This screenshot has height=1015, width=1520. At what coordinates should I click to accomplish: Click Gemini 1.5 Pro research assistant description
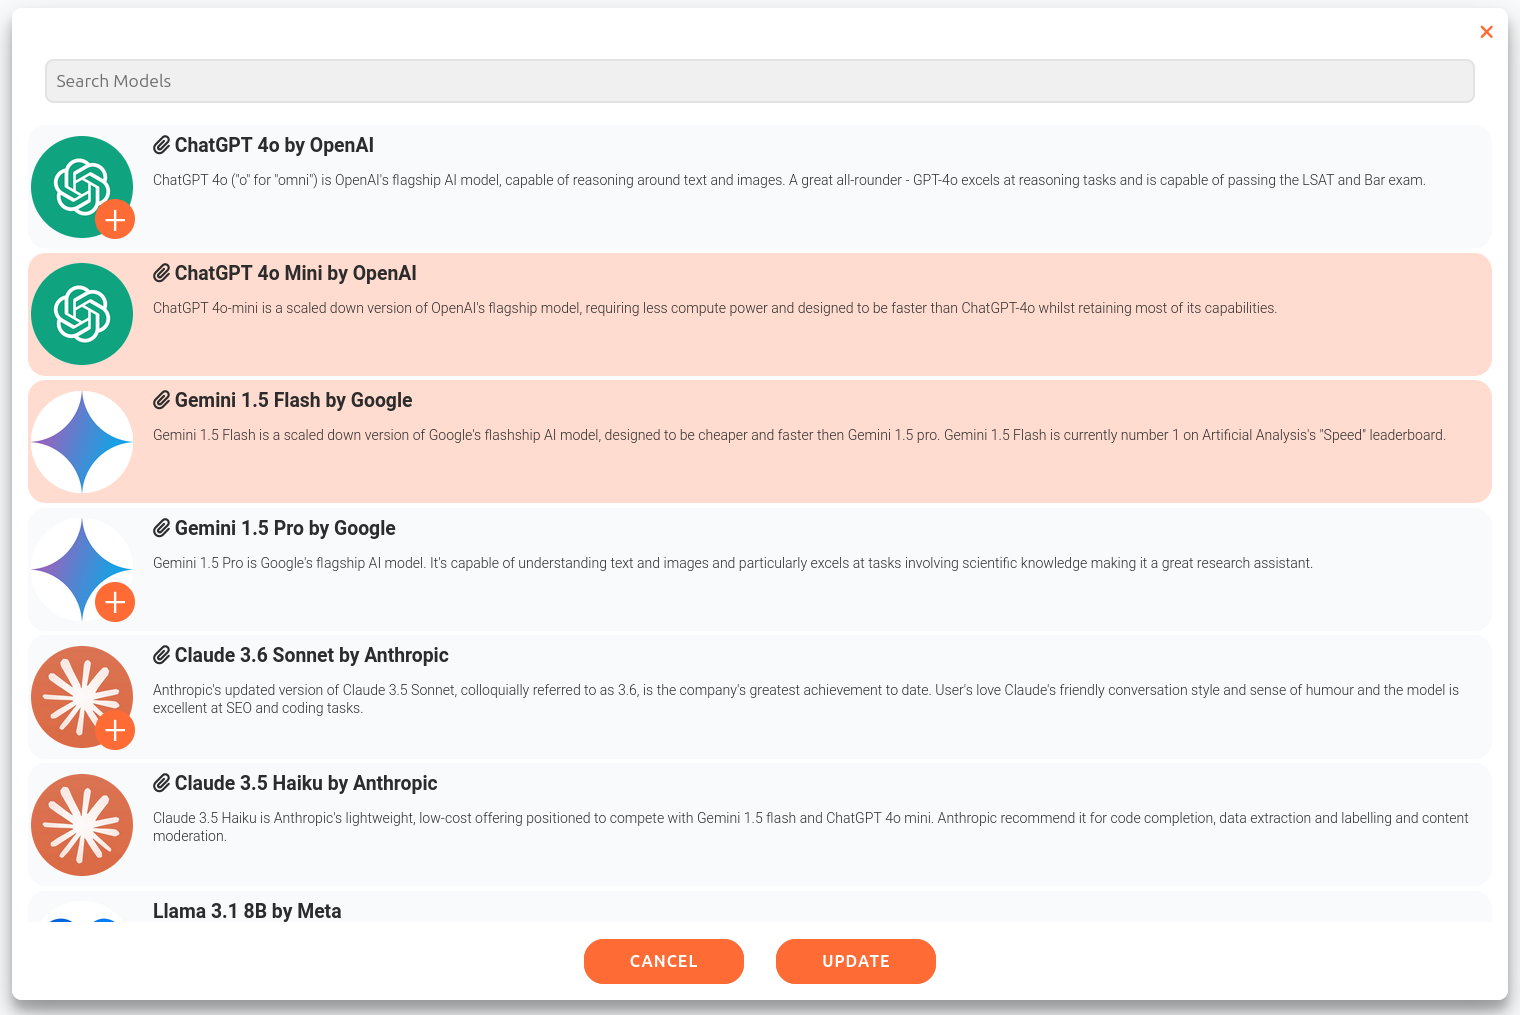tap(733, 563)
